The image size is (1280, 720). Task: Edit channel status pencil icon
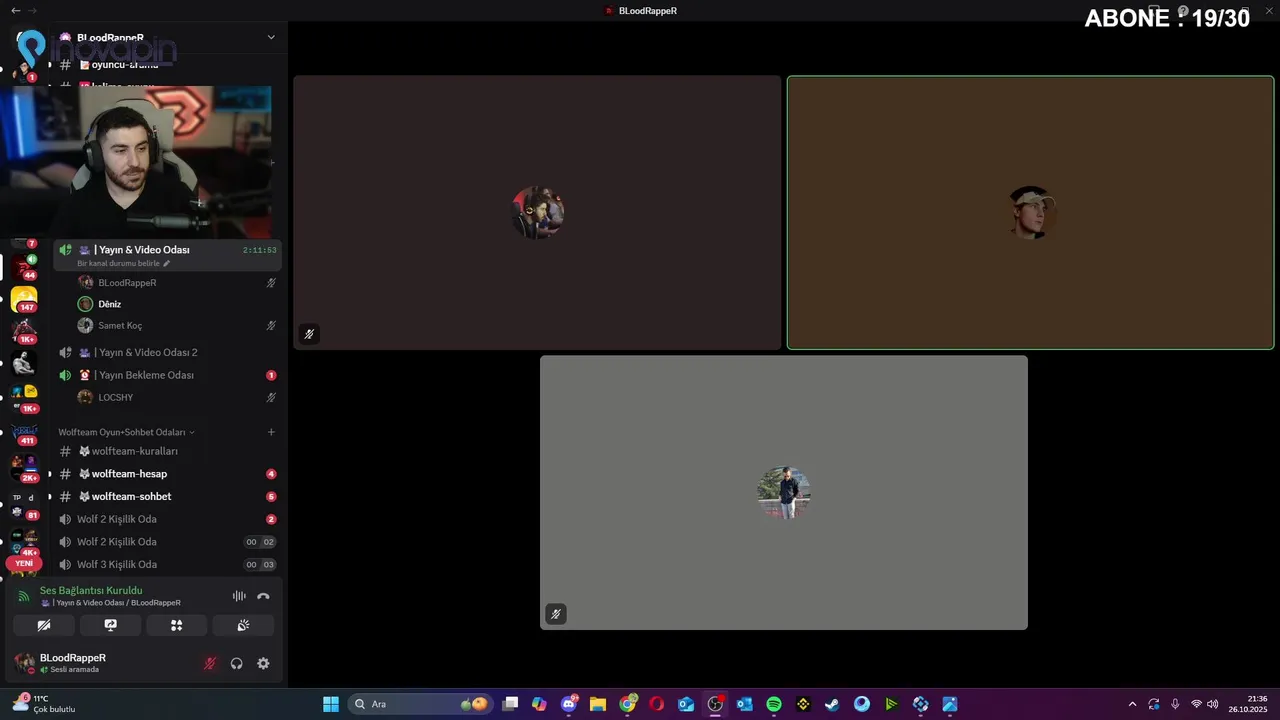pos(167,263)
